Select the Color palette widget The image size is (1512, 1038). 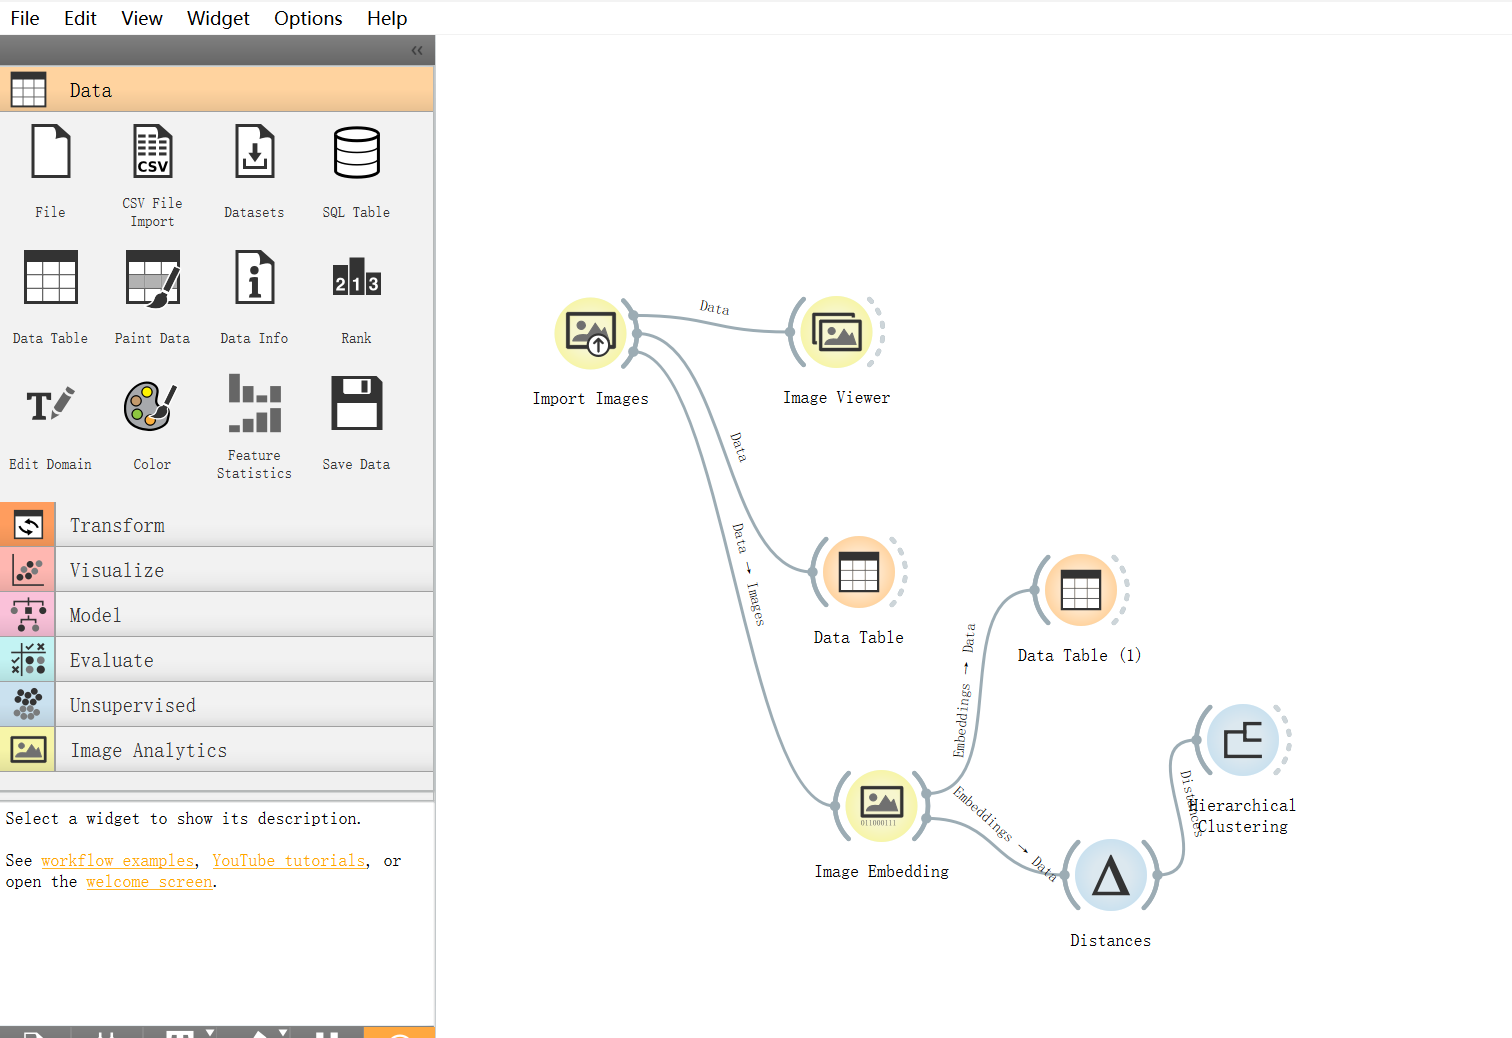152,405
